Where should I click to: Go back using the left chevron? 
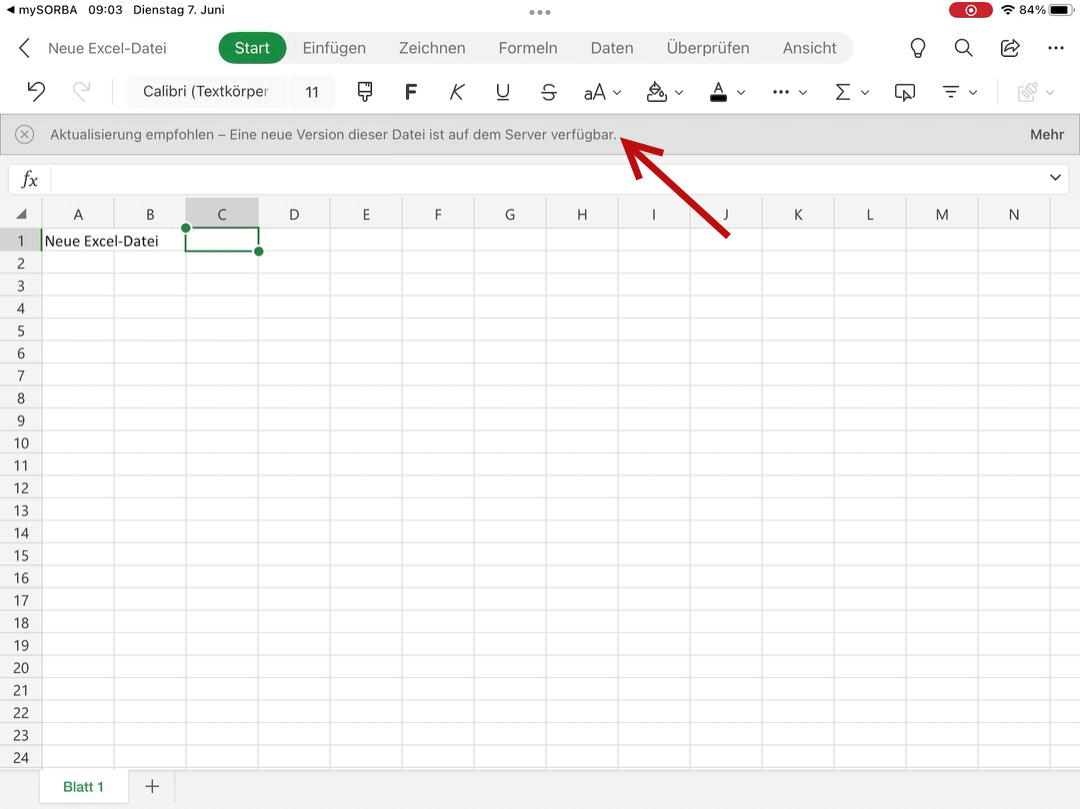click(25, 48)
